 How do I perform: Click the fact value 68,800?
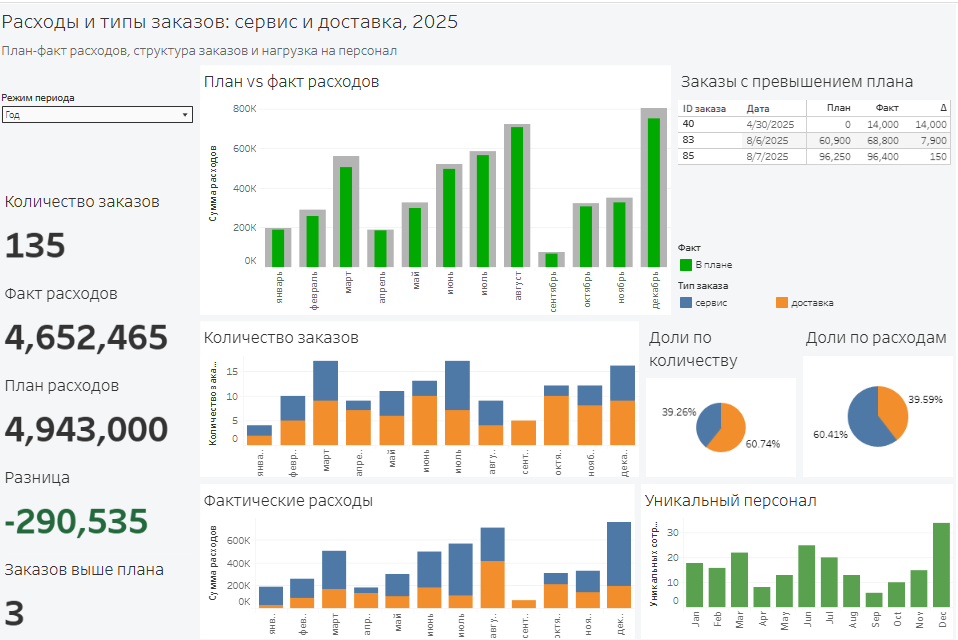tap(883, 140)
